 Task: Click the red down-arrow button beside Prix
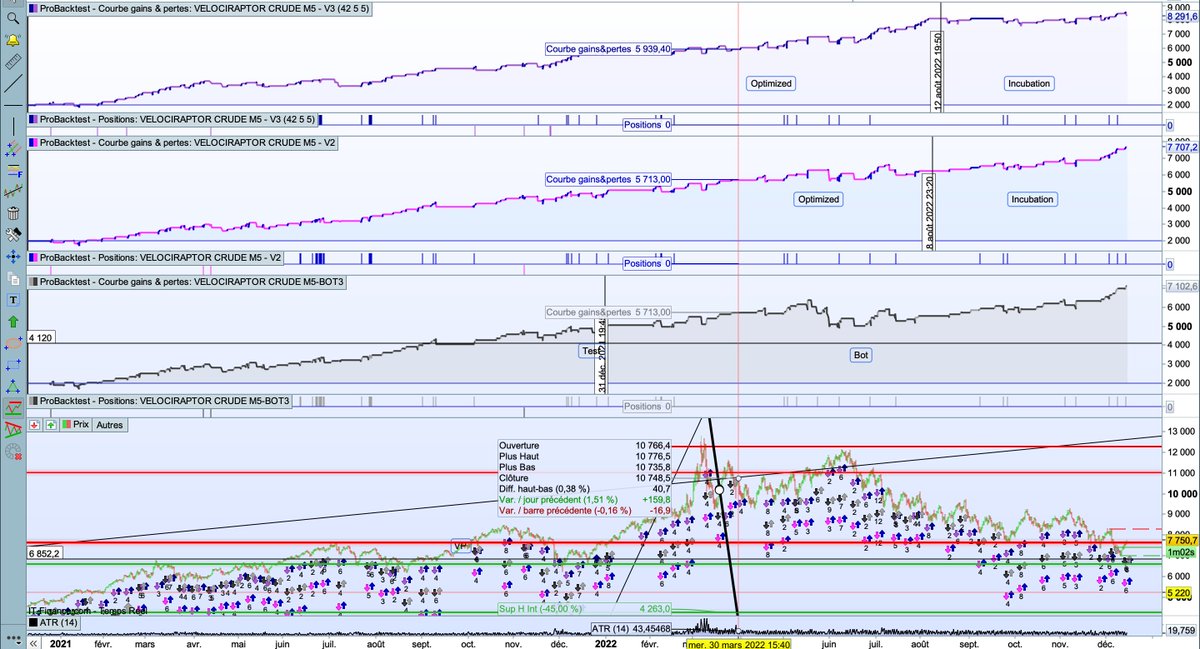click(x=37, y=424)
